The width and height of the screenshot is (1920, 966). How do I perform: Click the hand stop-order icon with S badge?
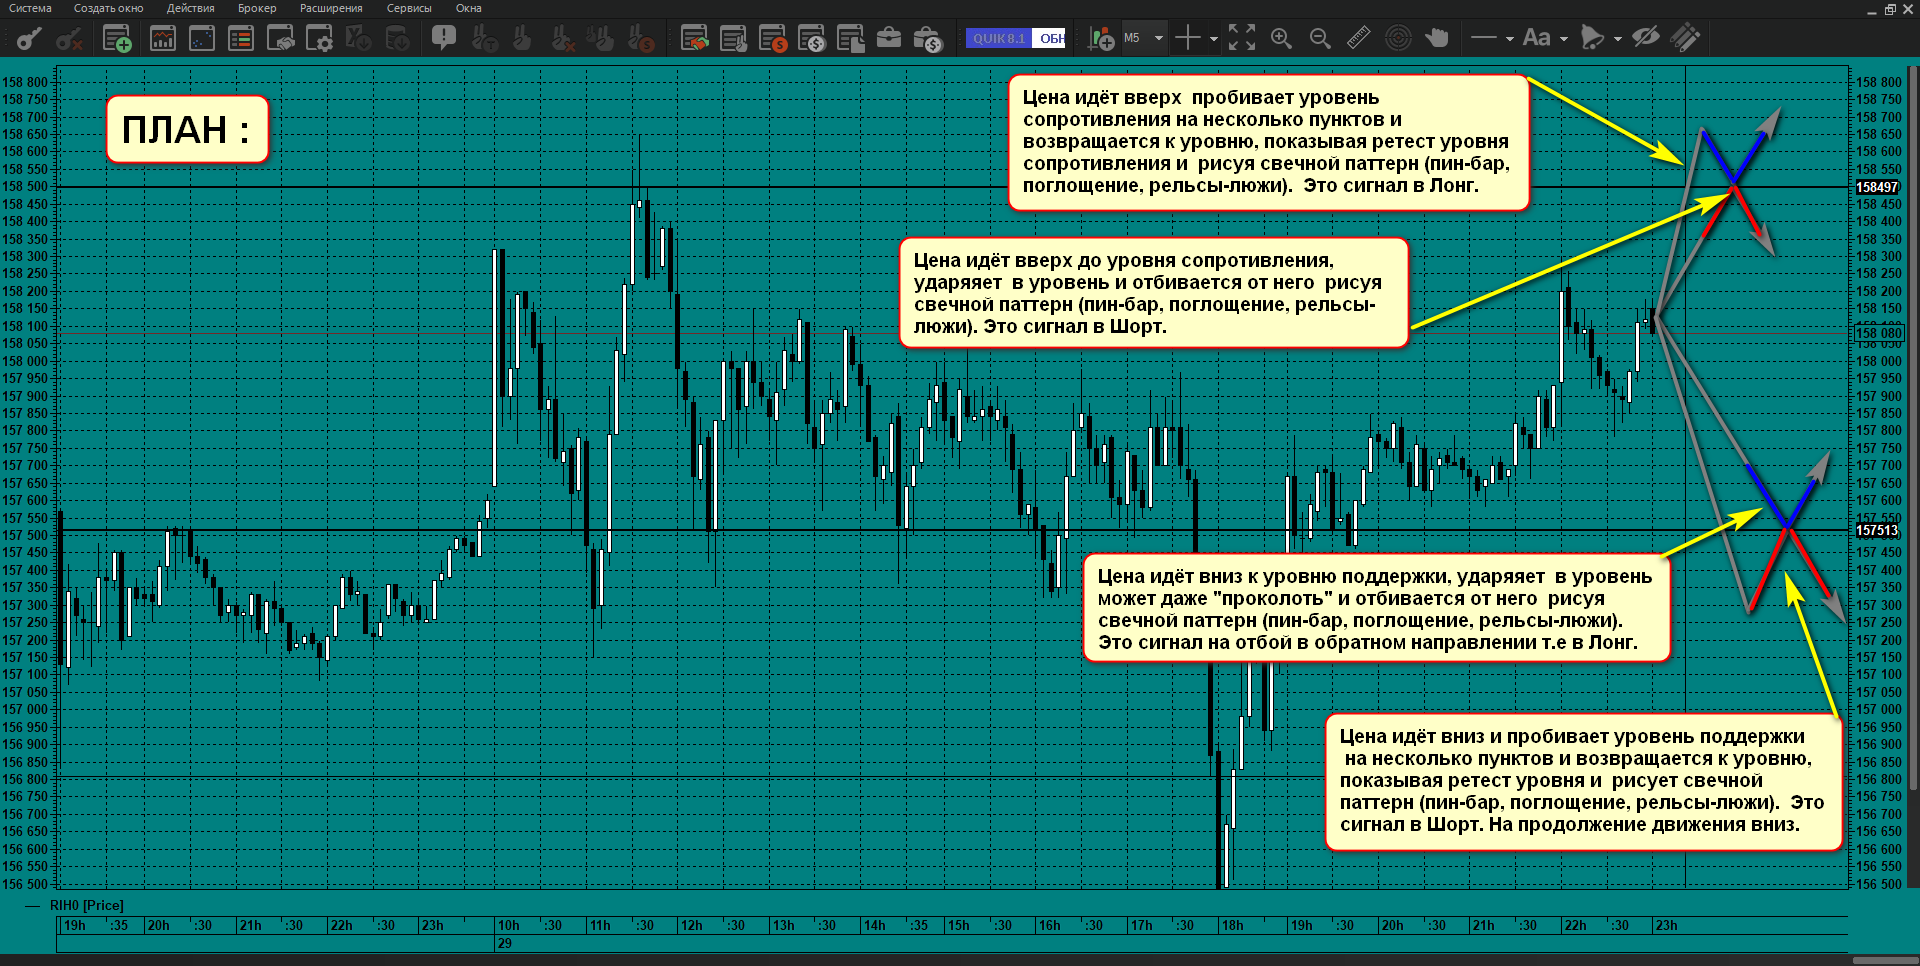coord(640,39)
